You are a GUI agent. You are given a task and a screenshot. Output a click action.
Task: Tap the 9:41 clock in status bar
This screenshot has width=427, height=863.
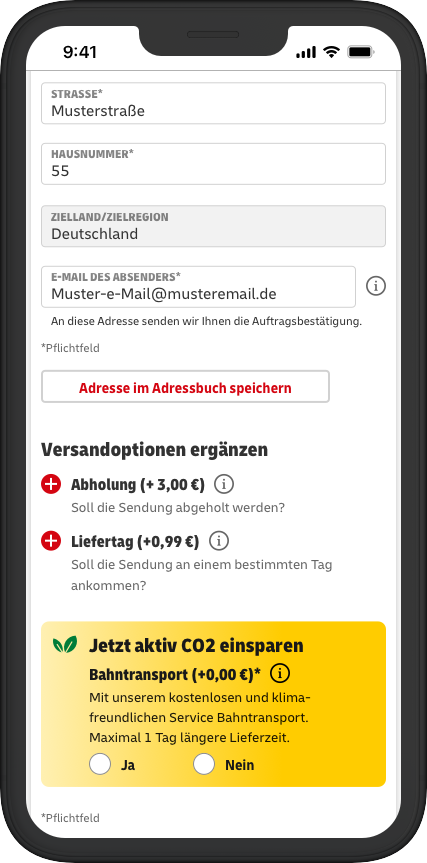coord(80,52)
